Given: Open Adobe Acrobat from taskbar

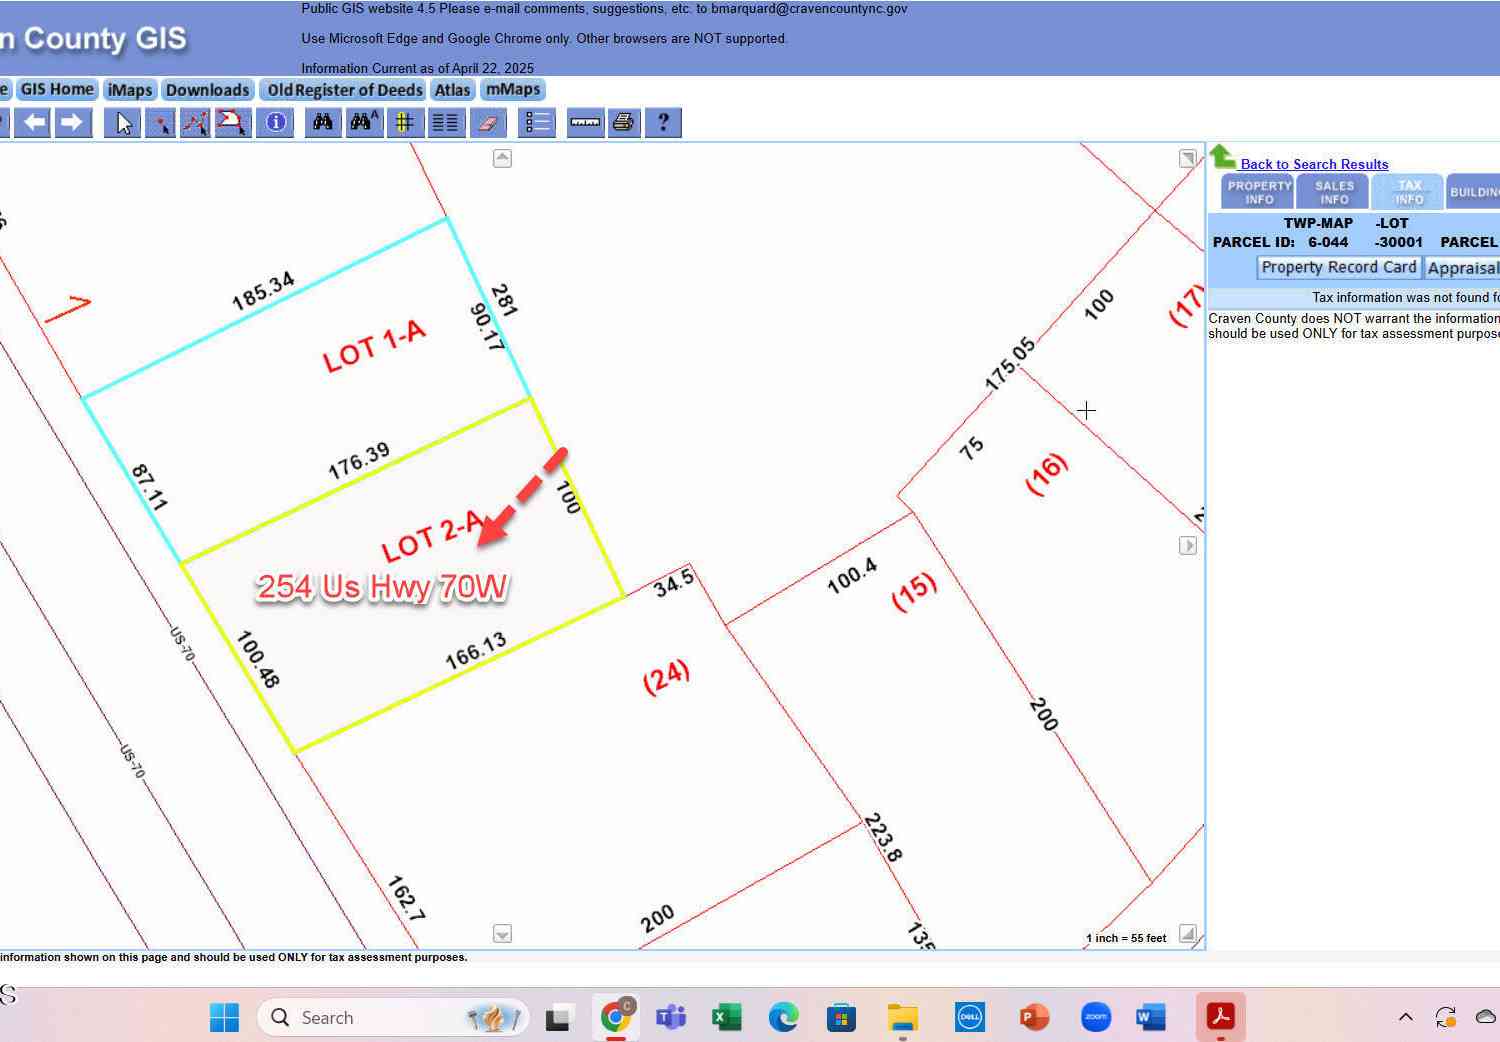Looking at the screenshot, I should click(x=1220, y=1017).
